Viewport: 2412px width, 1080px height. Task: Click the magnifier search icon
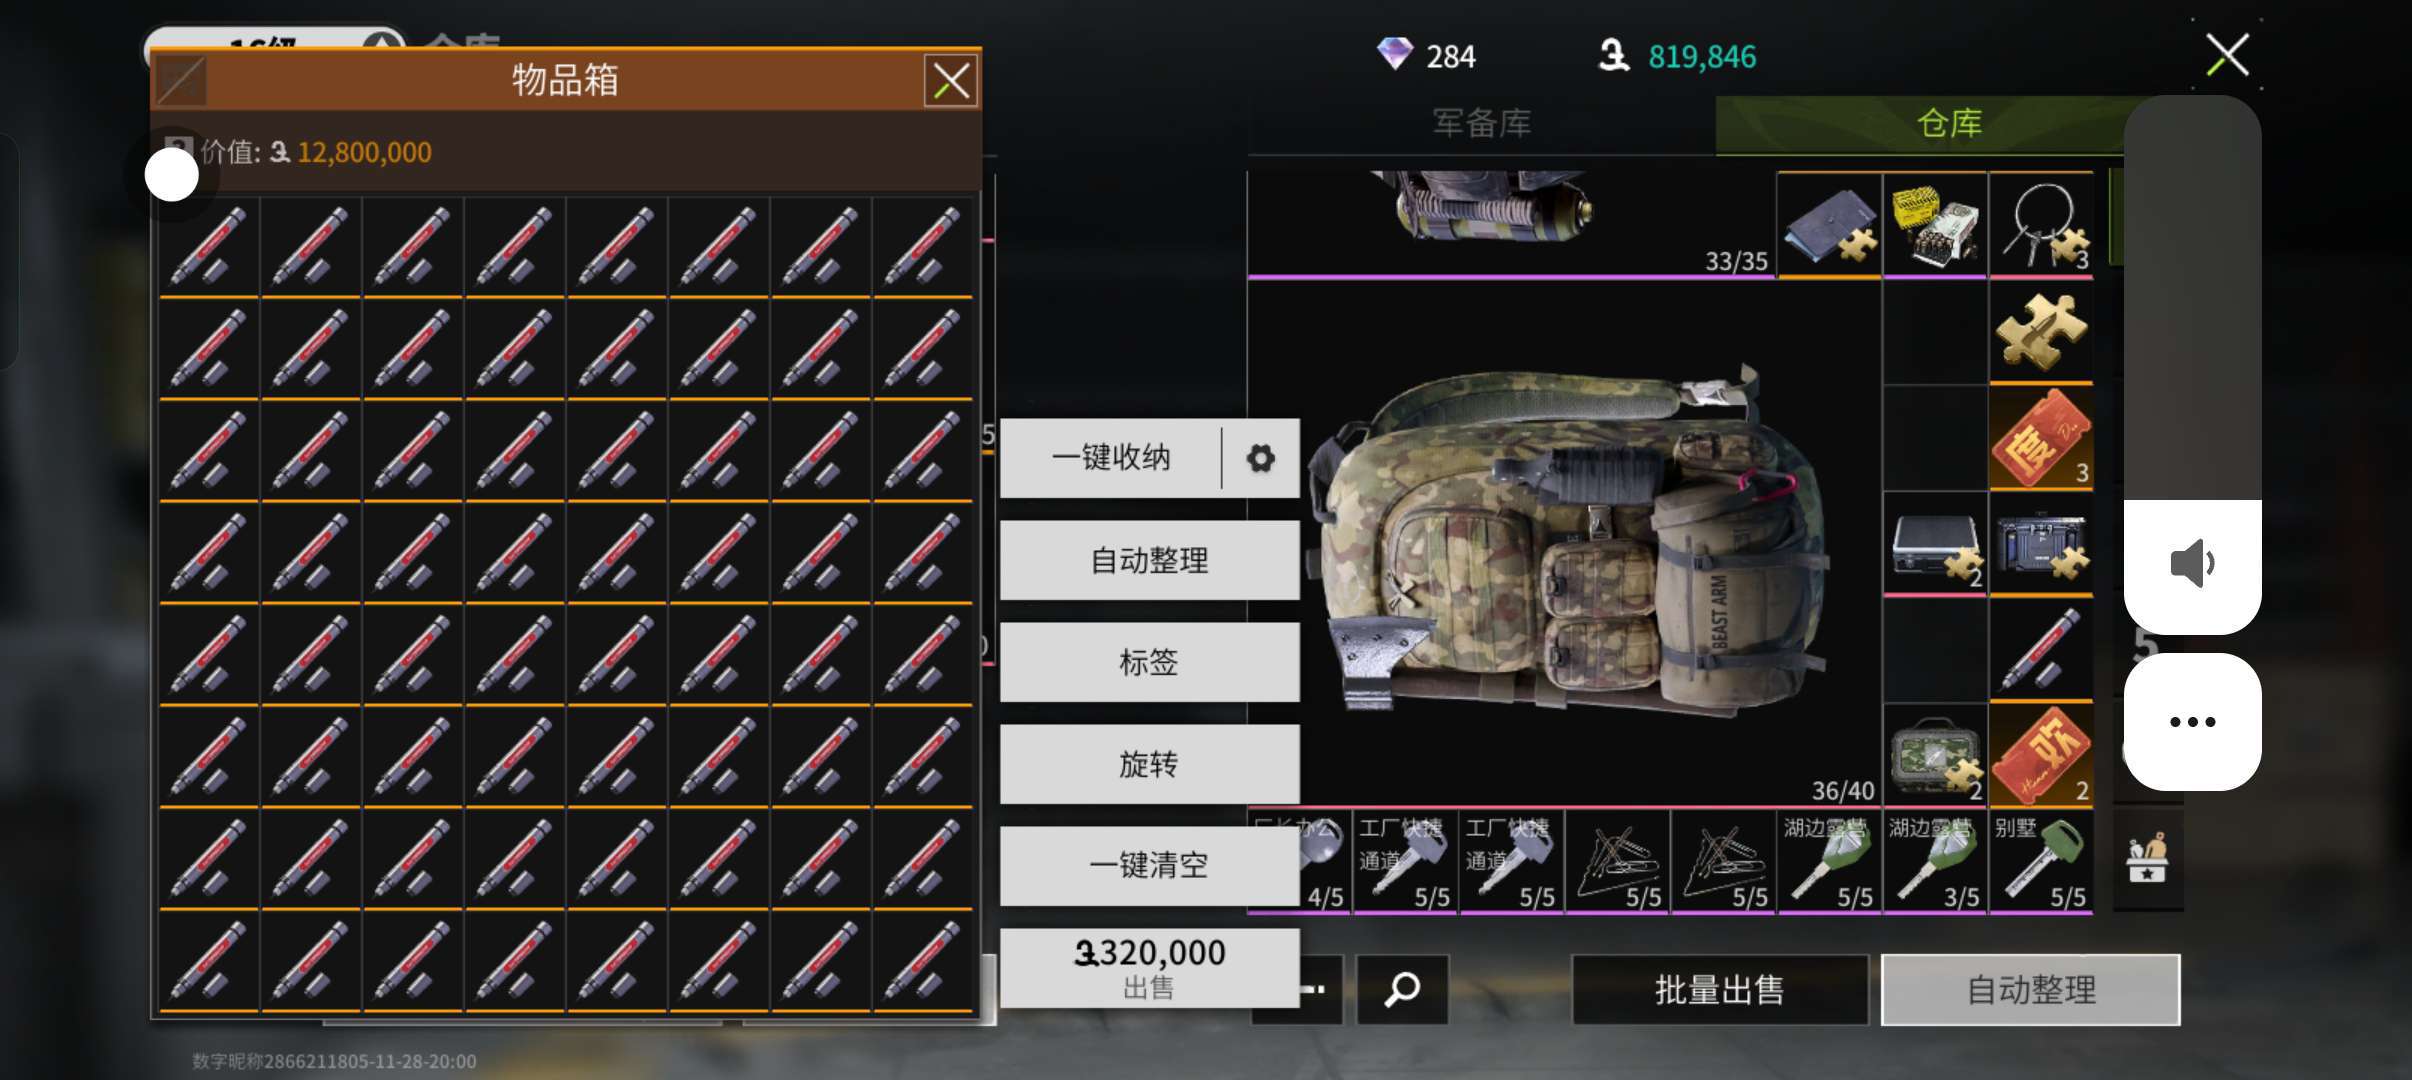click(1402, 989)
